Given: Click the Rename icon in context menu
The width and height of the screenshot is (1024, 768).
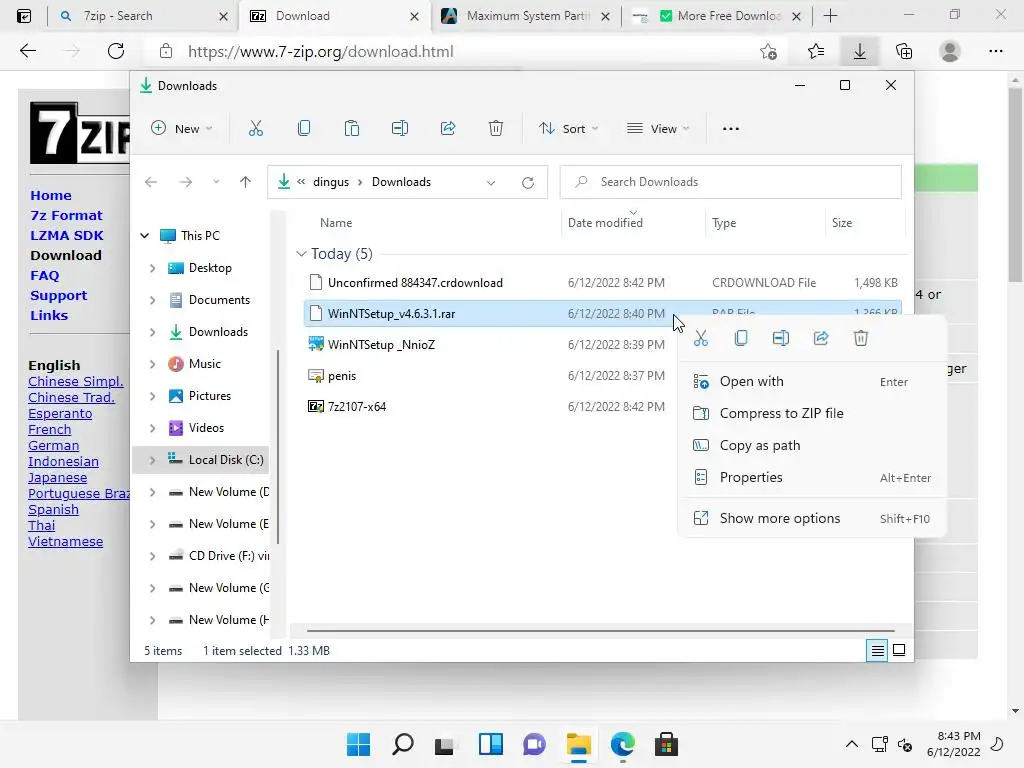Looking at the screenshot, I should click(780, 338).
